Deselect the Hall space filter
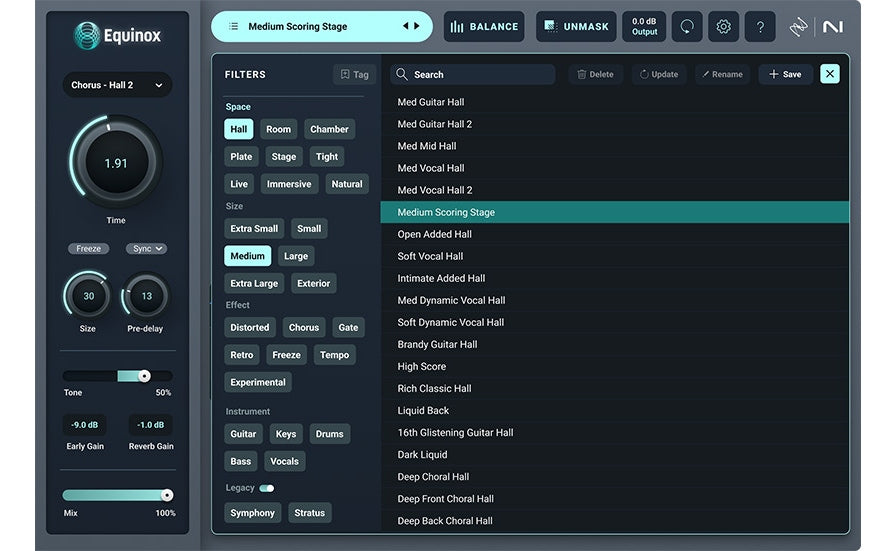The image size is (896, 551). tap(238, 129)
